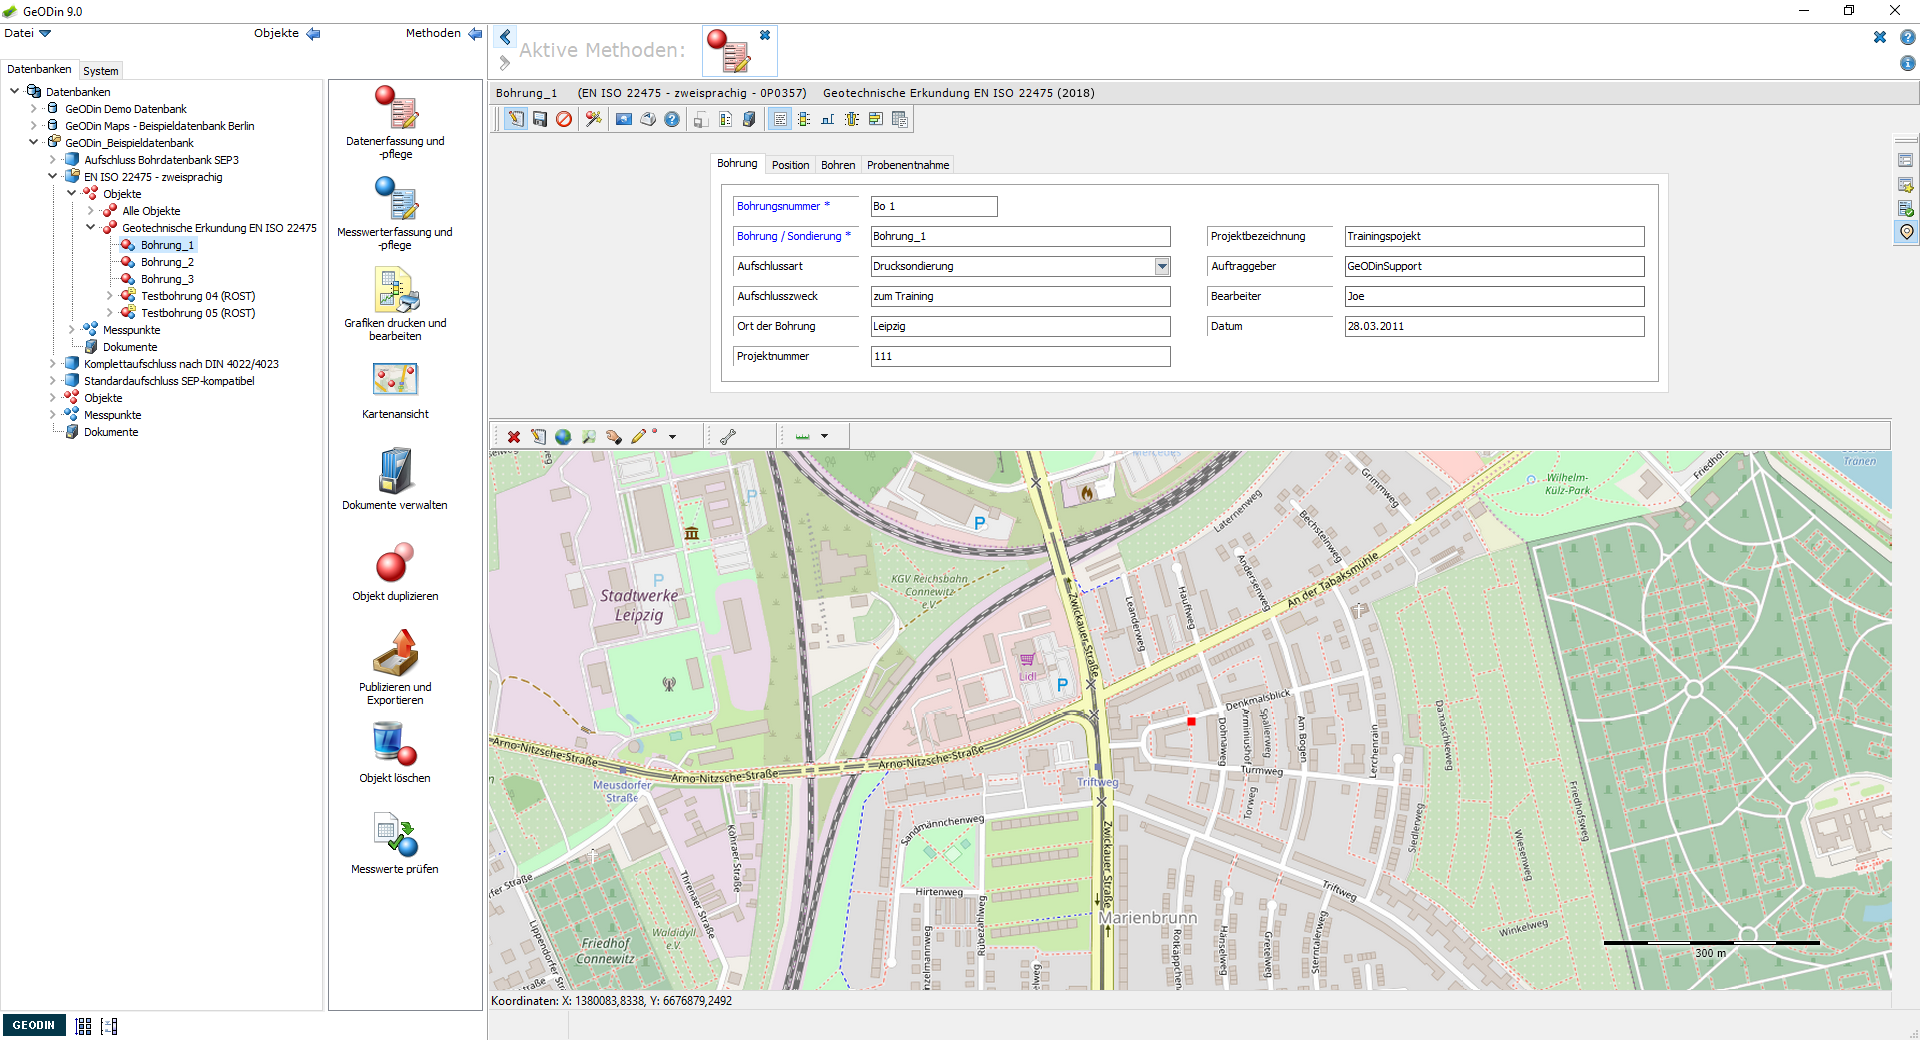Switch to the Position tab

pos(790,165)
